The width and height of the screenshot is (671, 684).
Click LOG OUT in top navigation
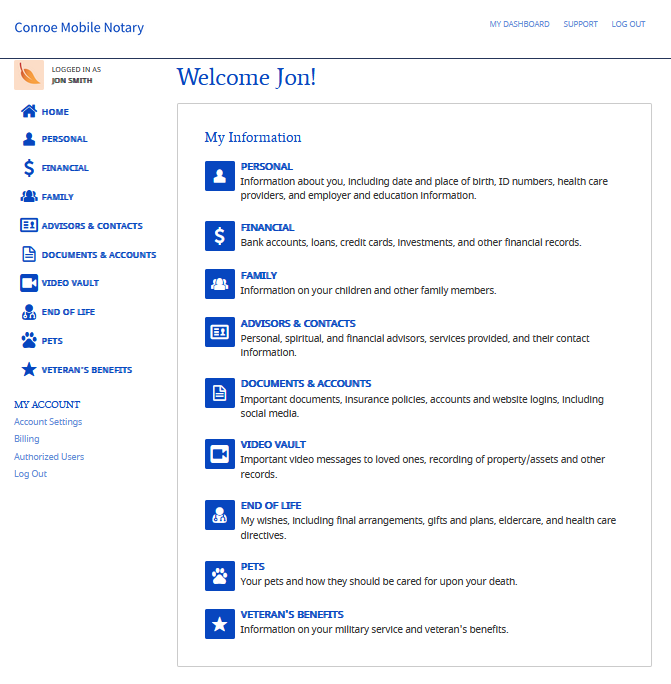pyautogui.click(x=628, y=24)
